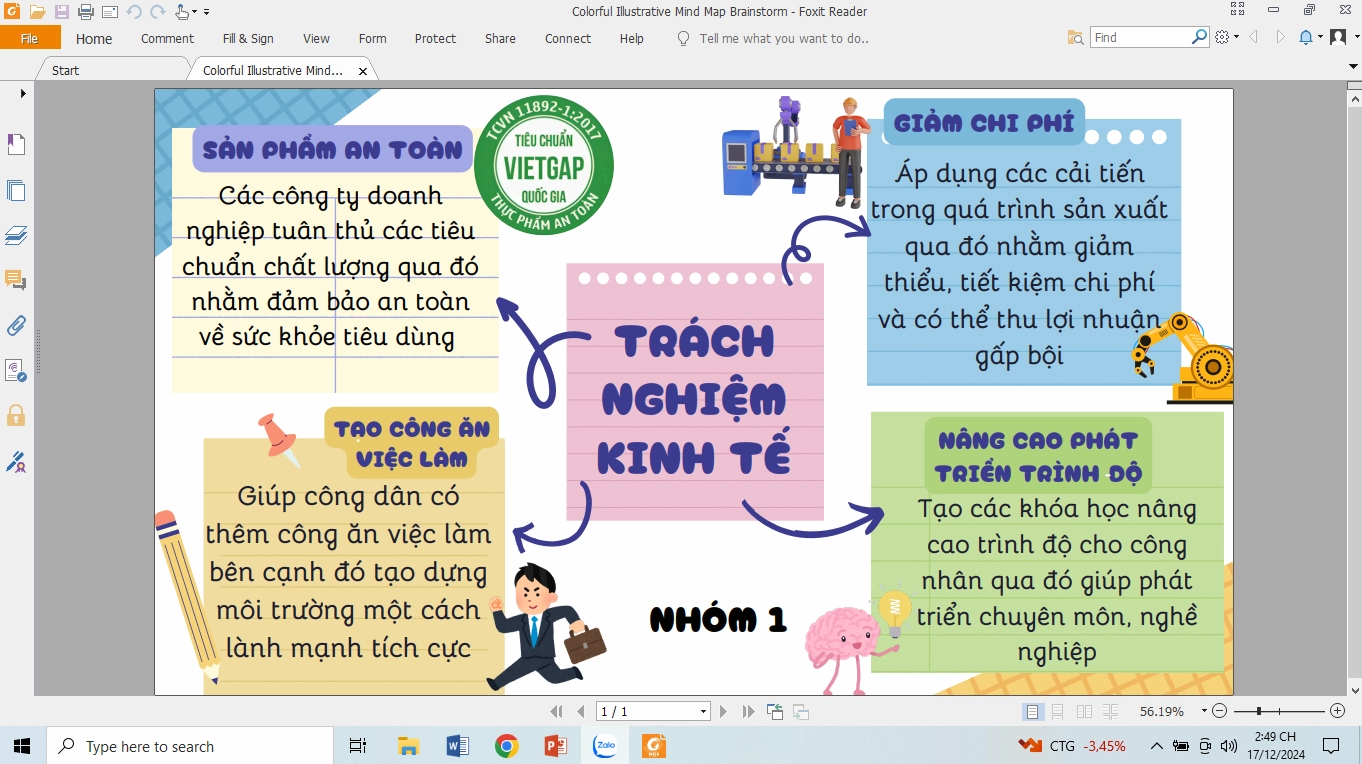Open the Bookmarks panel icon in sidebar
Image resolution: width=1362 pixels, height=764 pixels.
coord(16,145)
